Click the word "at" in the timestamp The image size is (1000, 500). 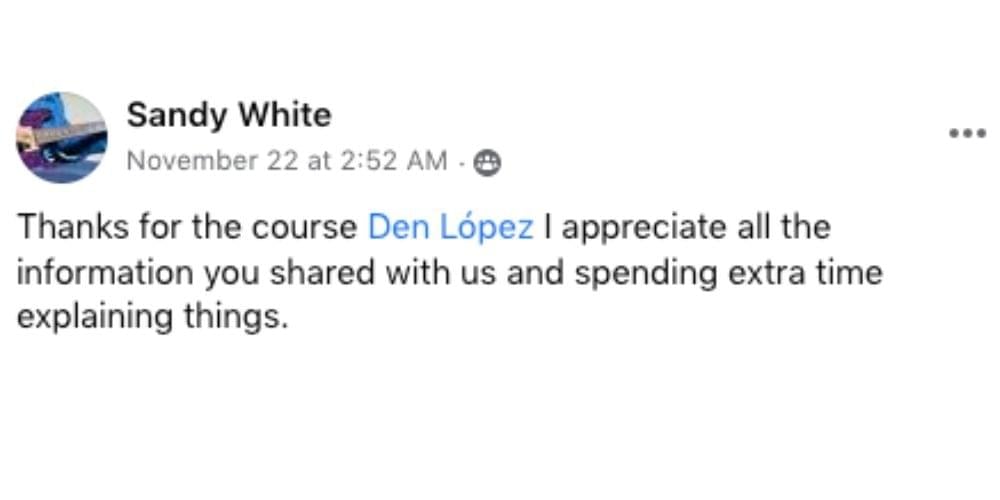coord(317,161)
